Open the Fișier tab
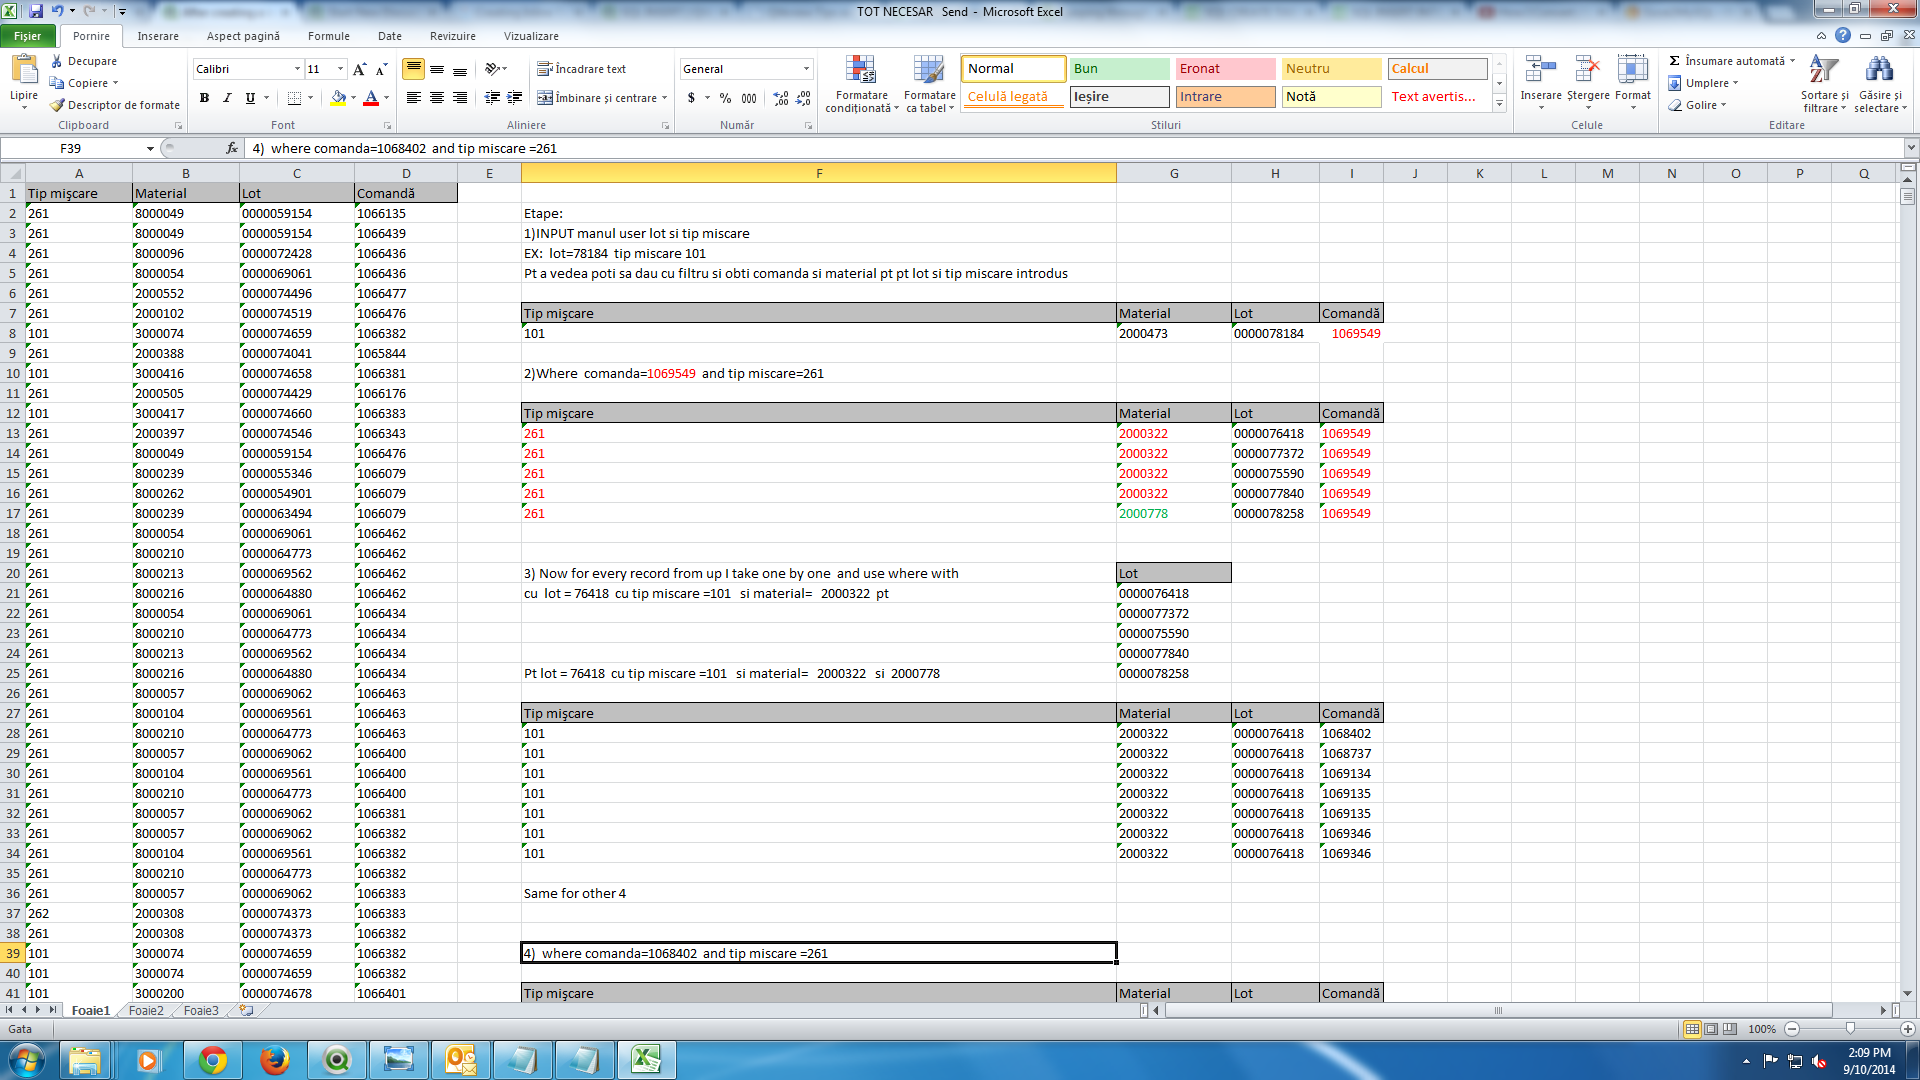The height and width of the screenshot is (1080, 1920). [x=28, y=36]
